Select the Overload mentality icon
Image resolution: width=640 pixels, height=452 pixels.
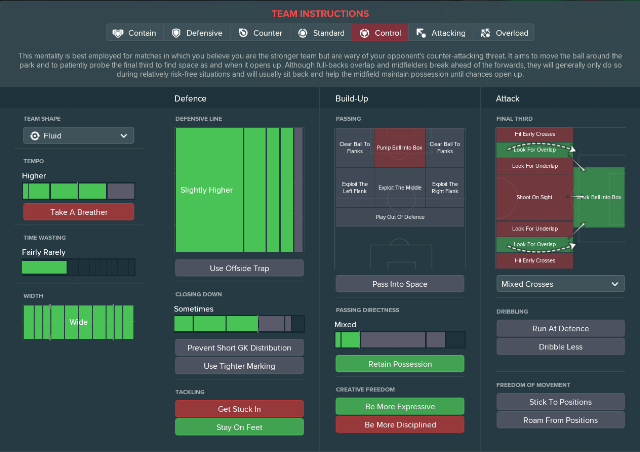485,33
